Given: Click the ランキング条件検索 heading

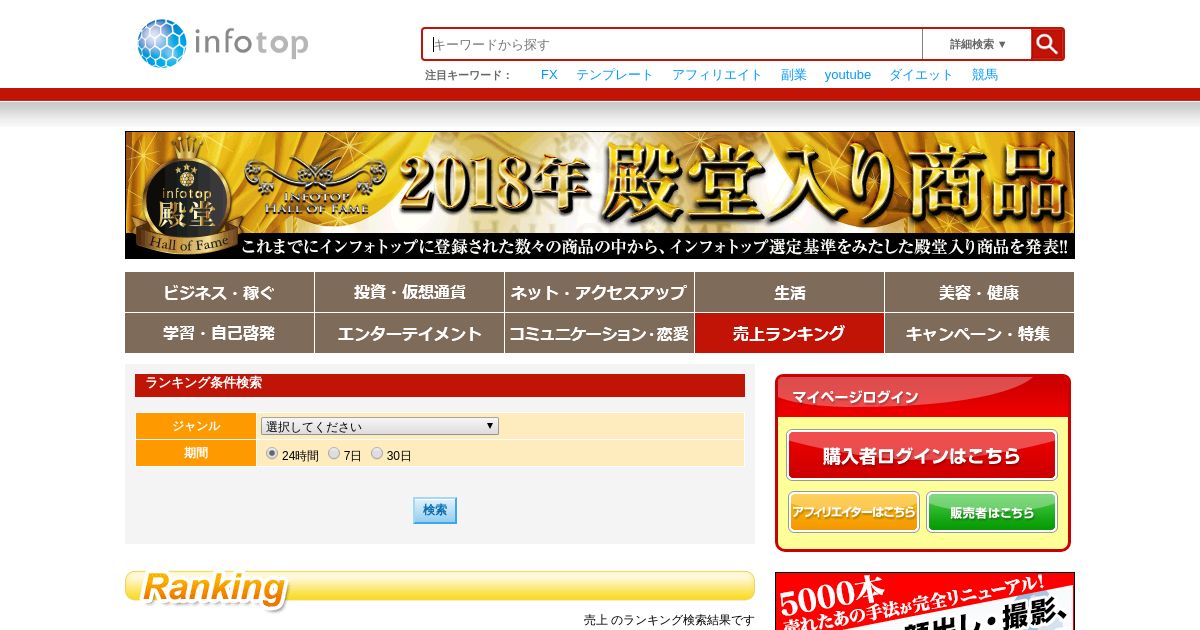Looking at the screenshot, I should tap(440, 385).
